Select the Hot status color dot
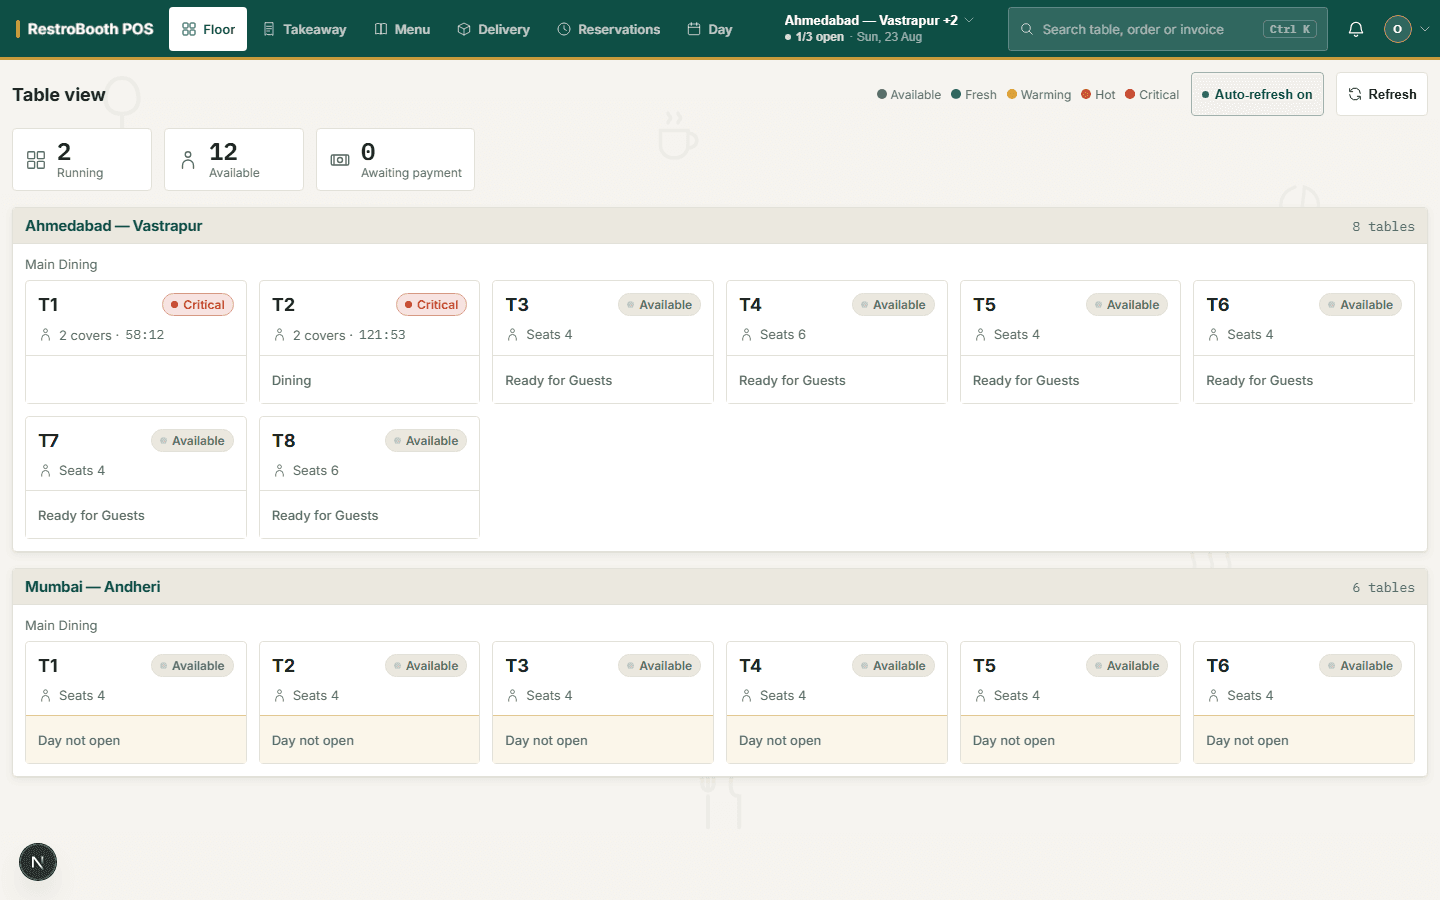 coord(1086,95)
